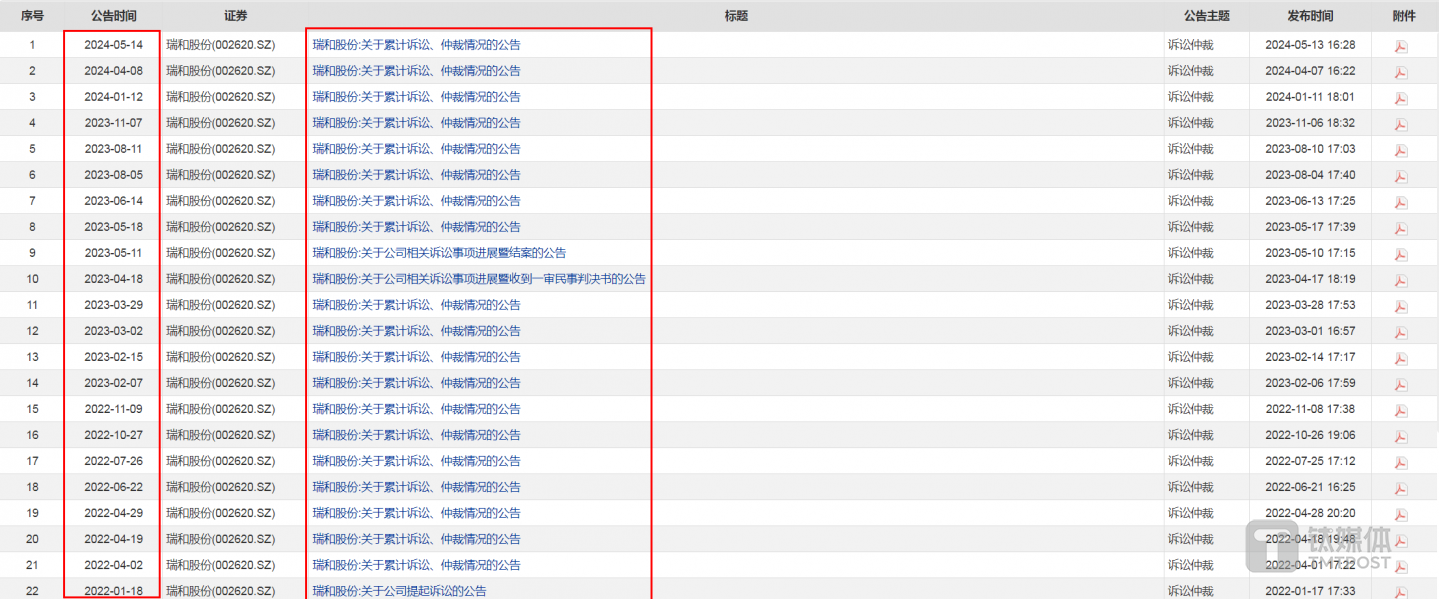The height and width of the screenshot is (599, 1439).
Task: Click the 证券 column header
Action: pos(236,16)
